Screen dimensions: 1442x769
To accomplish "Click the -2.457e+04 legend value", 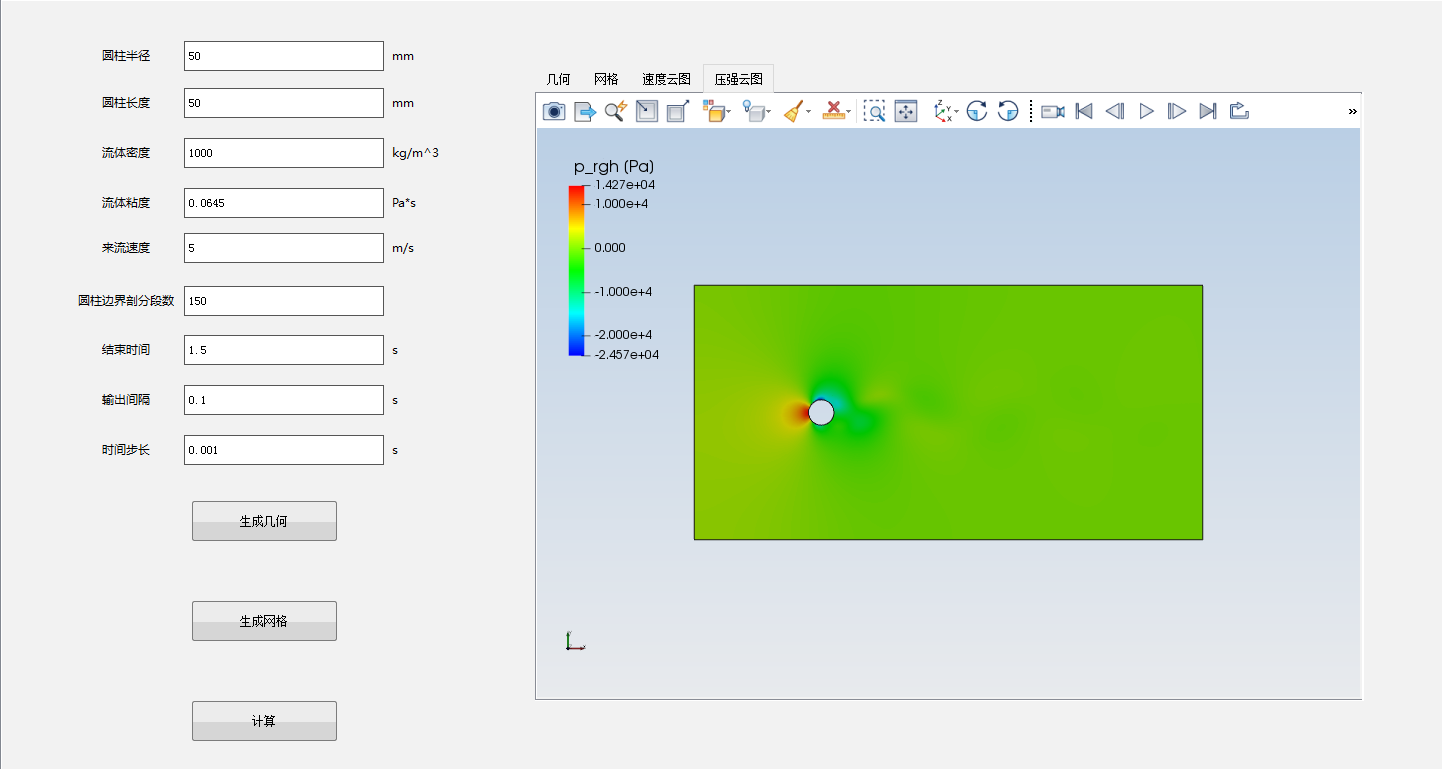I will tap(626, 354).
